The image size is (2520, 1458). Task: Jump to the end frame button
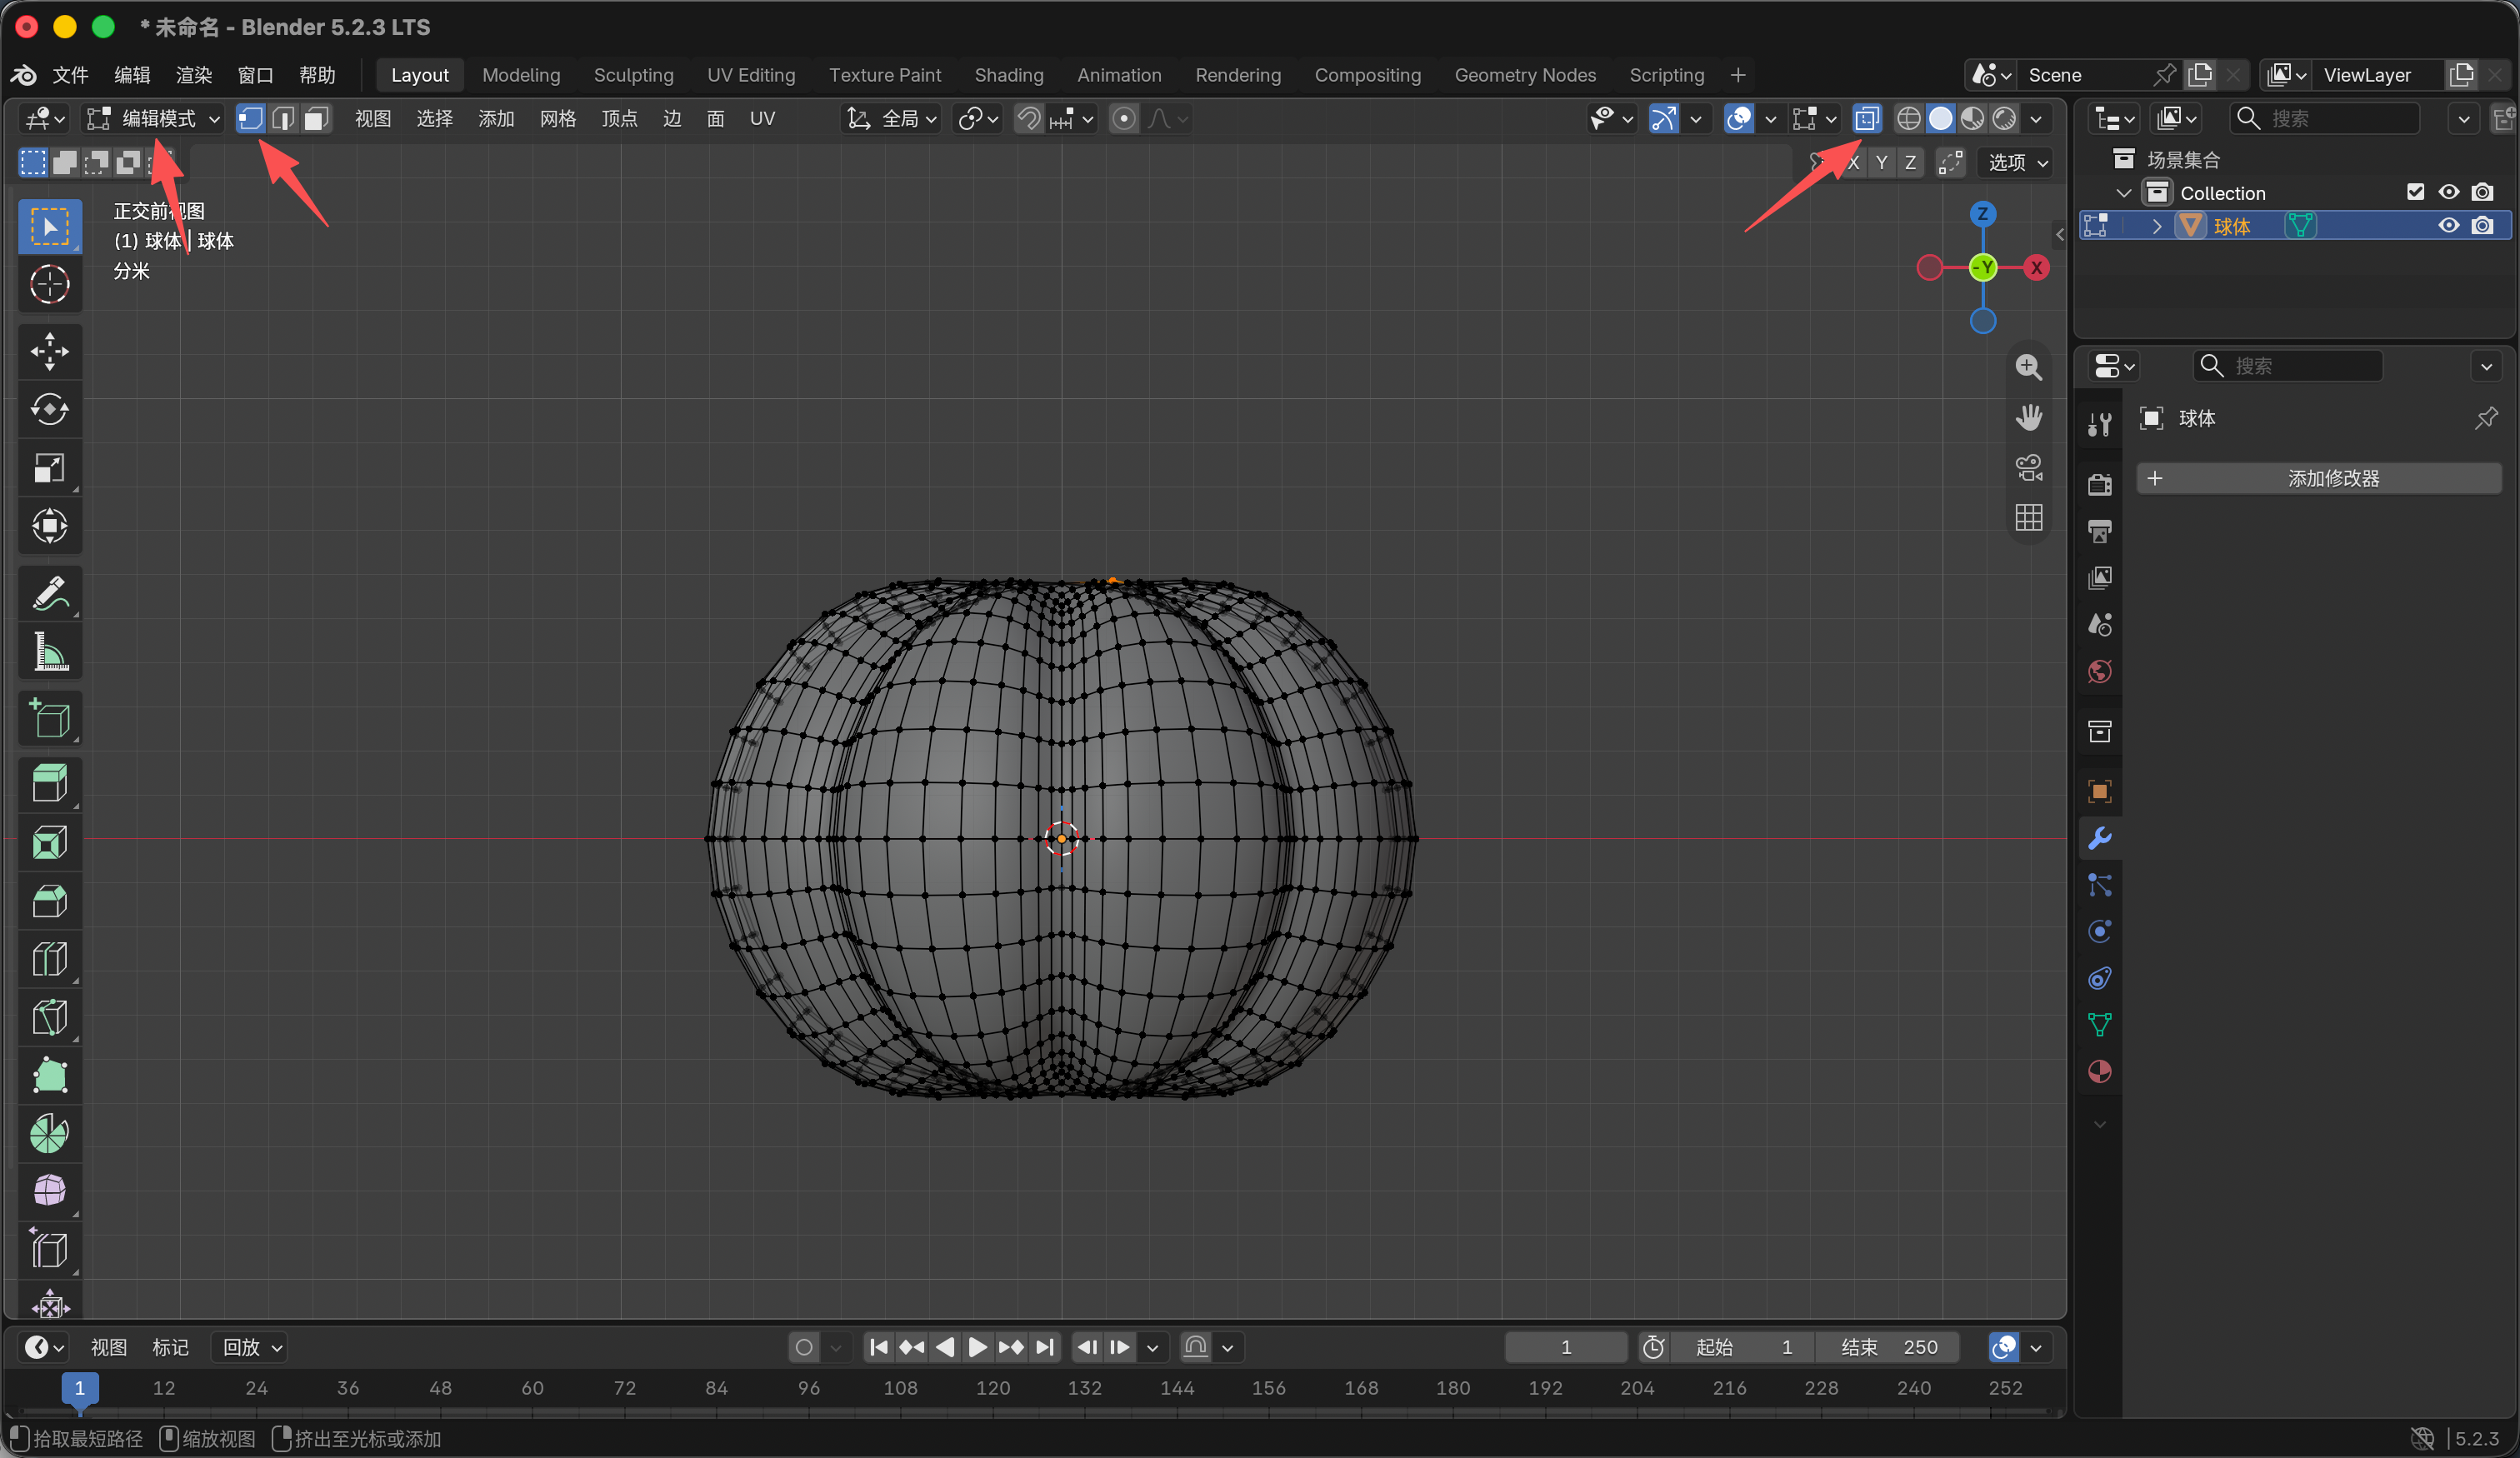1044,1347
